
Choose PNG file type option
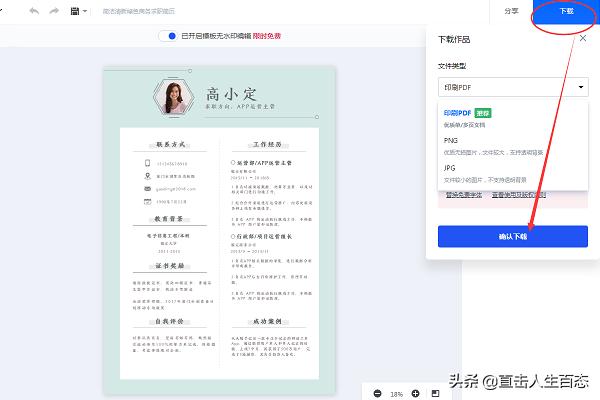513,146
